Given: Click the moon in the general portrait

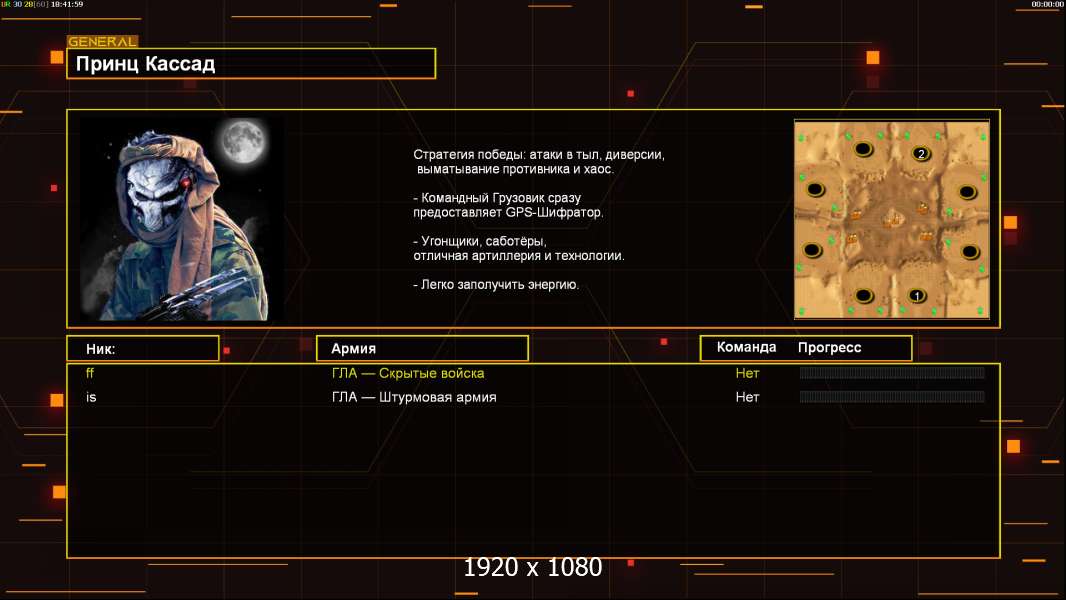Looking at the screenshot, I should pyautogui.click(x=243, y=140).
